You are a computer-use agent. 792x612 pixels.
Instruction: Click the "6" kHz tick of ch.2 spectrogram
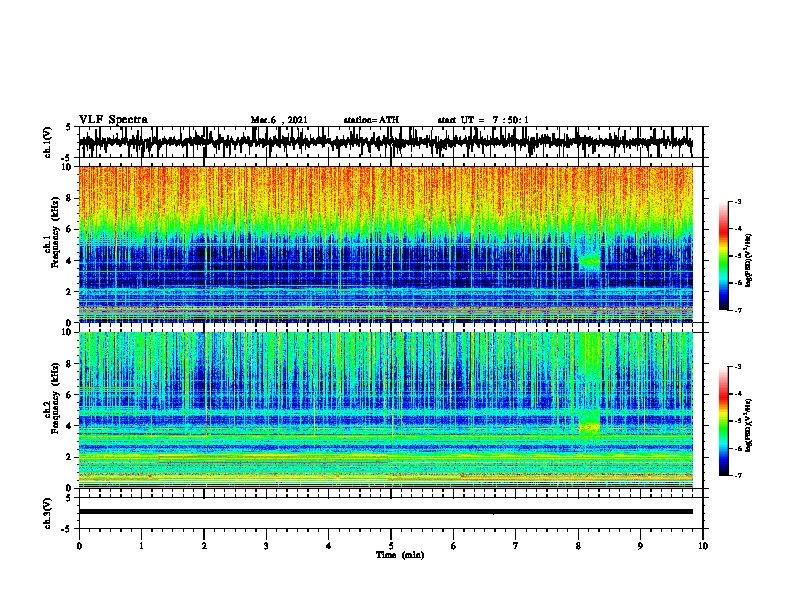[x=71, y=395]
